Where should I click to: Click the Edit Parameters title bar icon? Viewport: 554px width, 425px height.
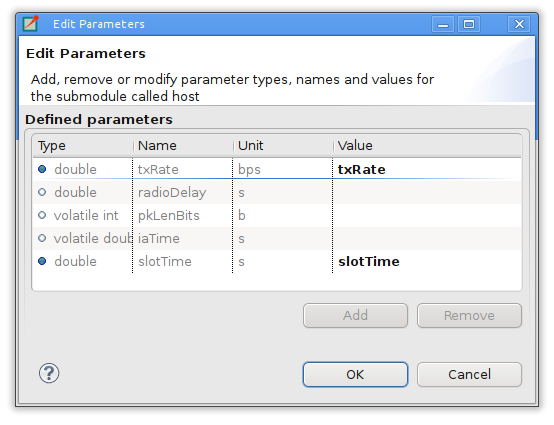point(31,24)
